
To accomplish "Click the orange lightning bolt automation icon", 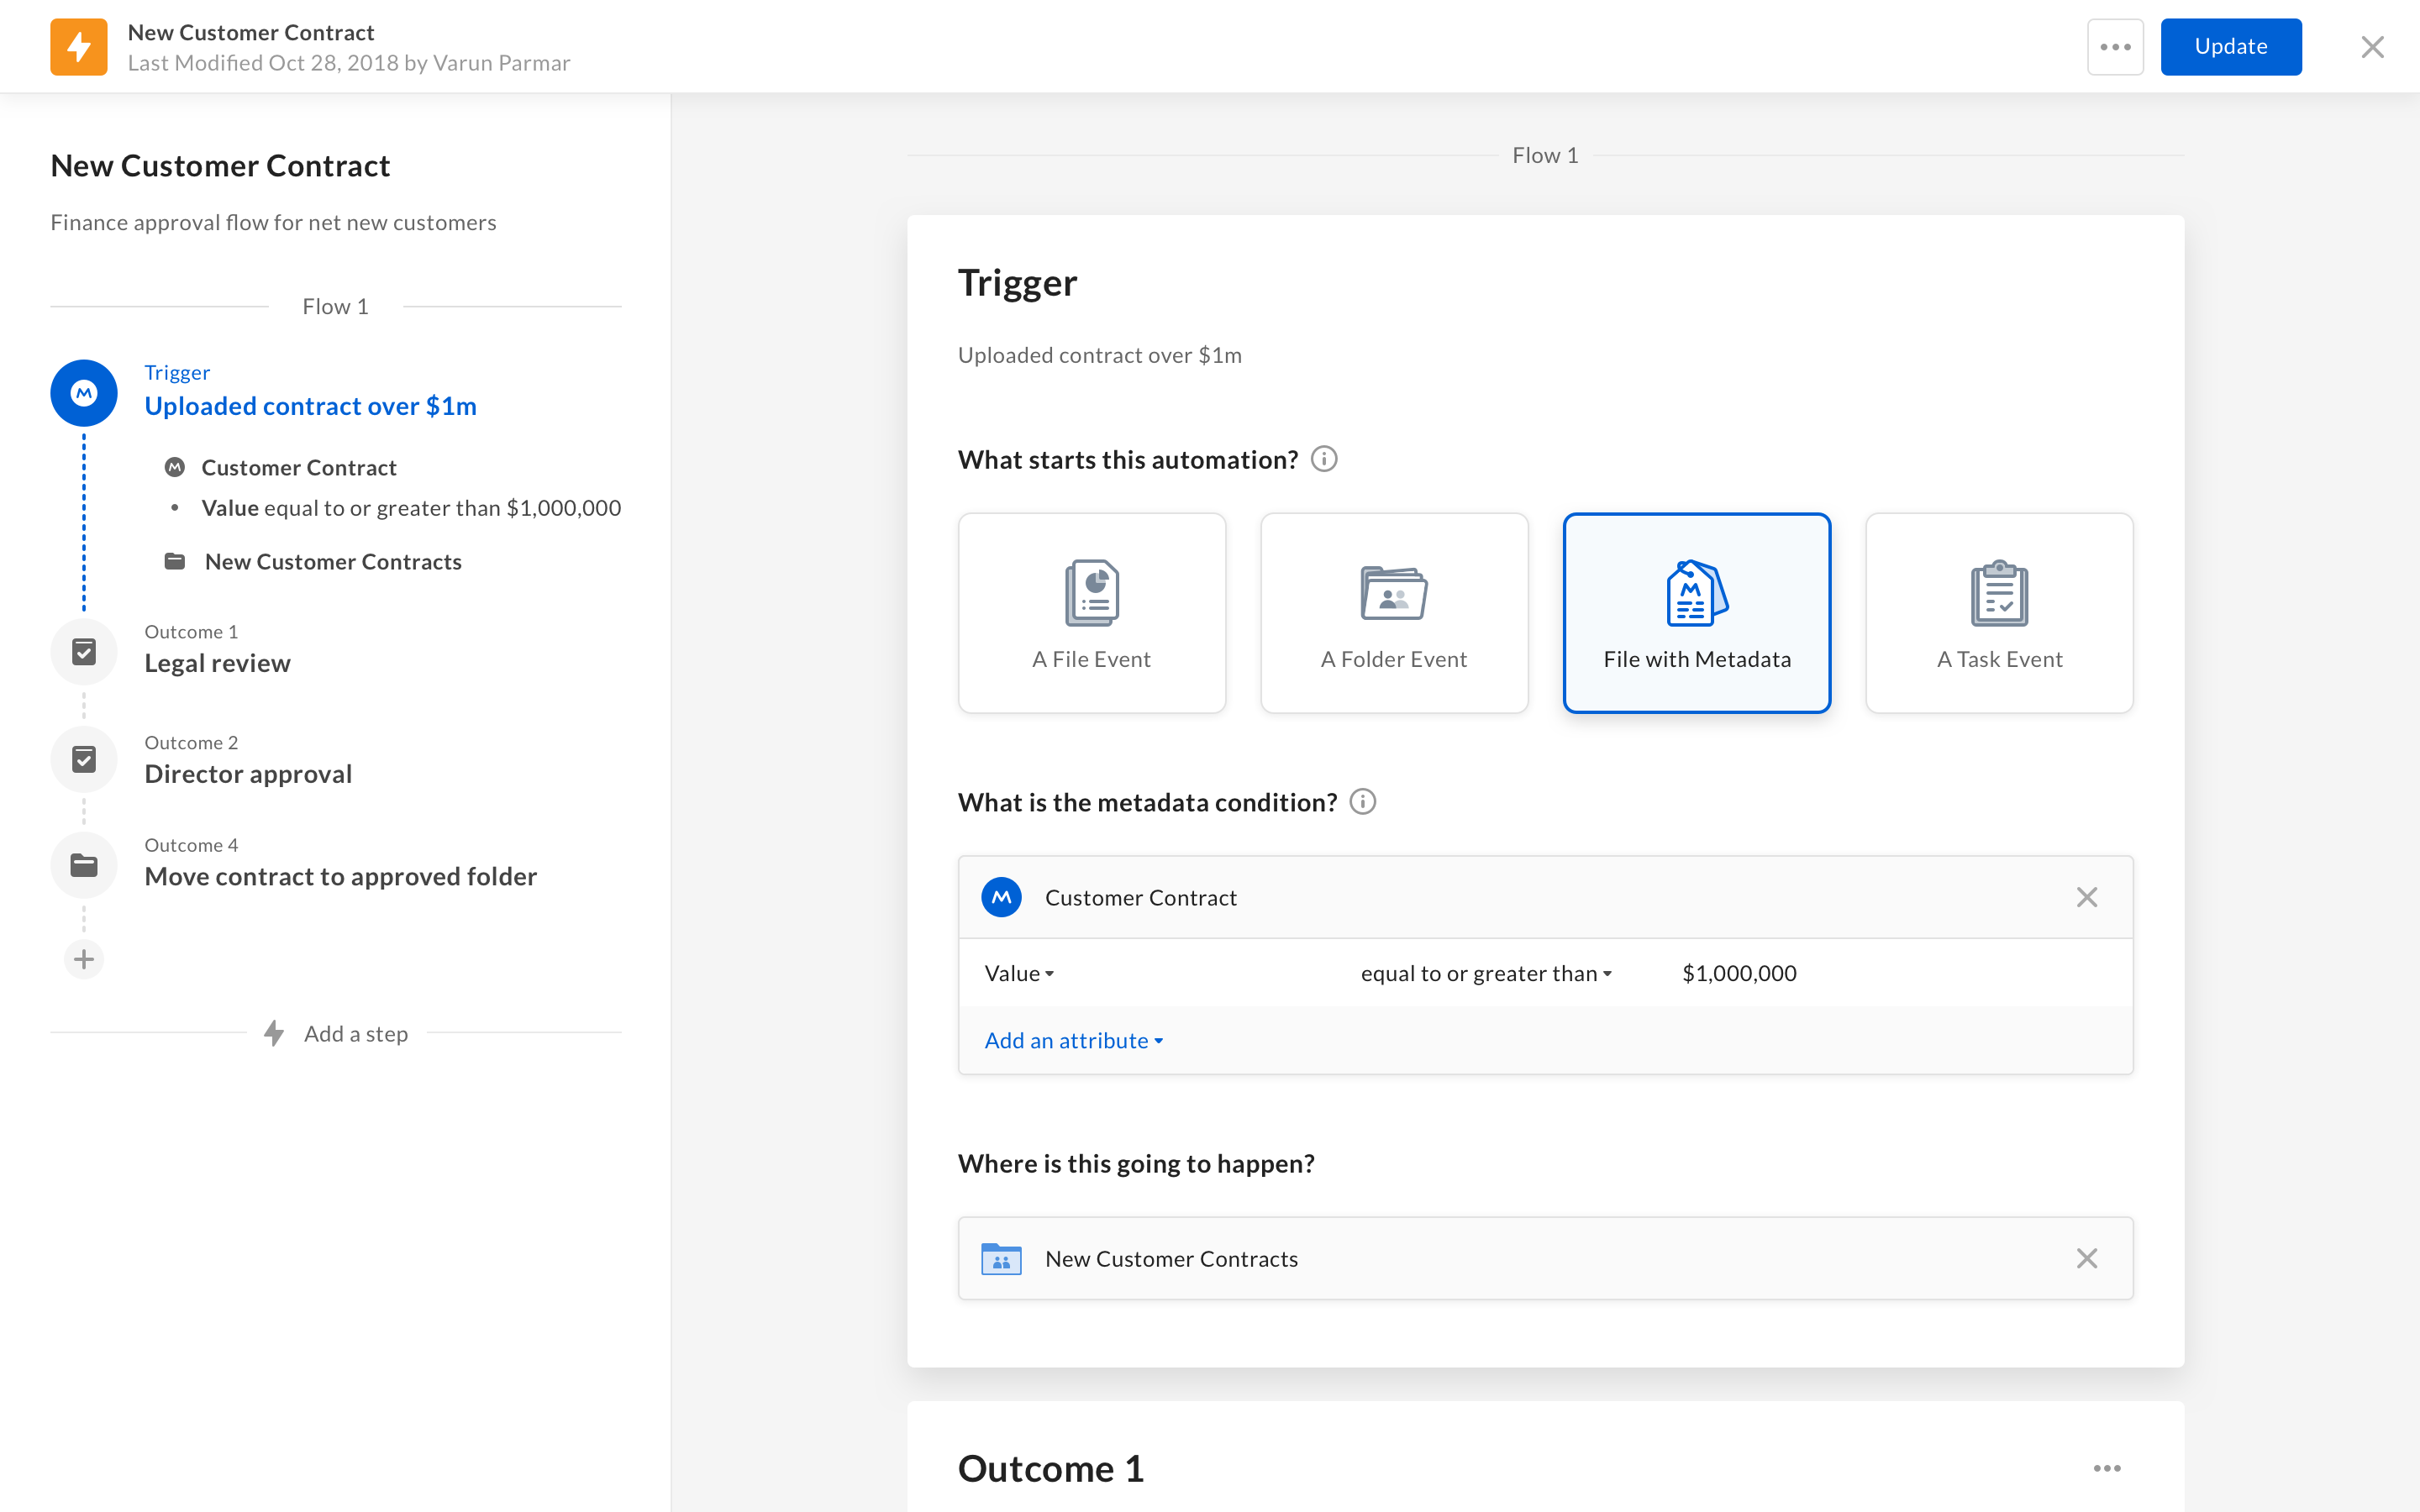I will (79, 47).
